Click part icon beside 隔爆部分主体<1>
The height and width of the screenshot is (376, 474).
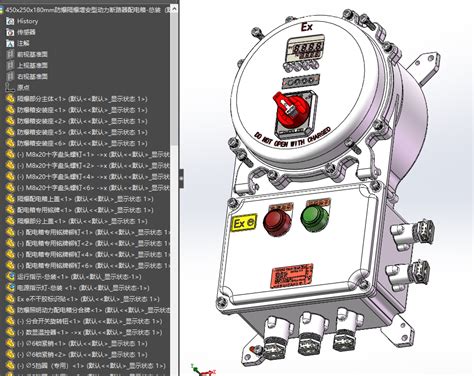click(10, 99)
